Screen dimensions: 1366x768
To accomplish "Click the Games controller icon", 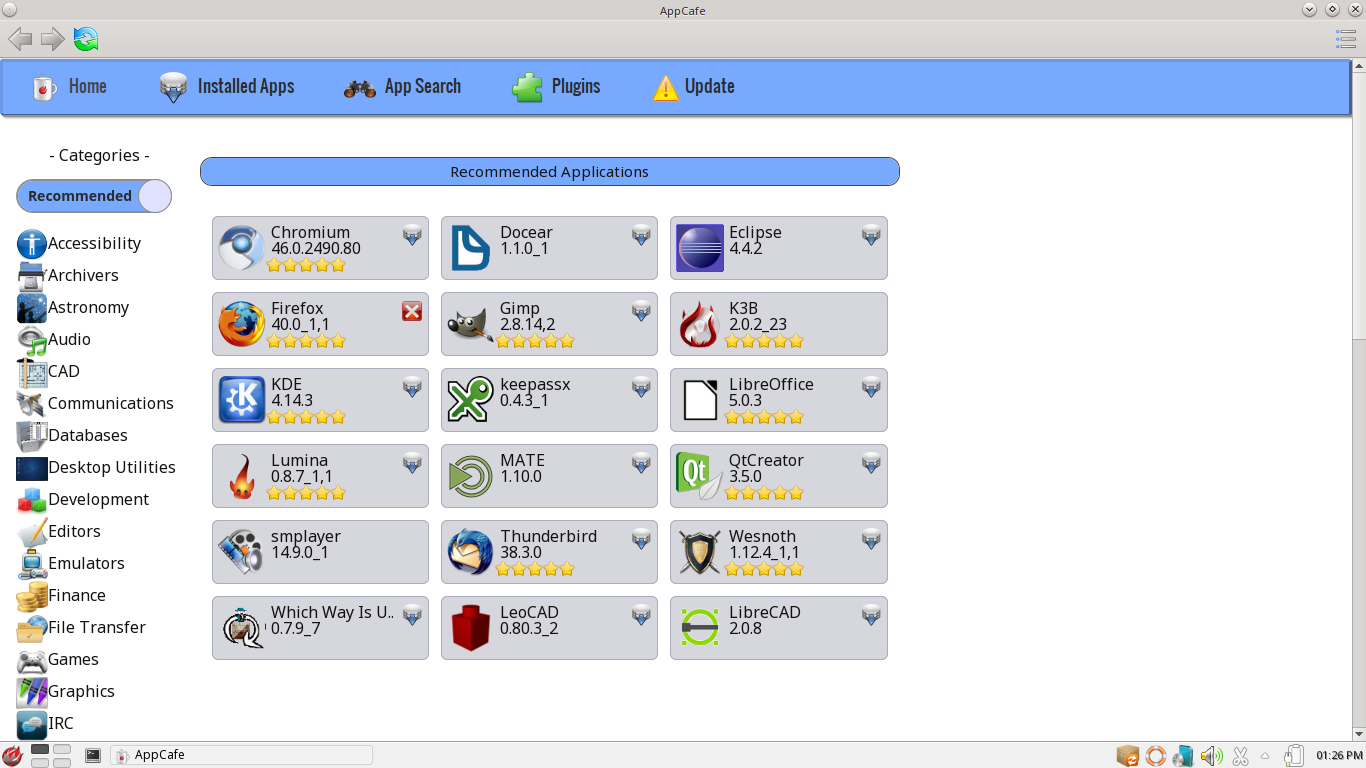I will 32,660.
